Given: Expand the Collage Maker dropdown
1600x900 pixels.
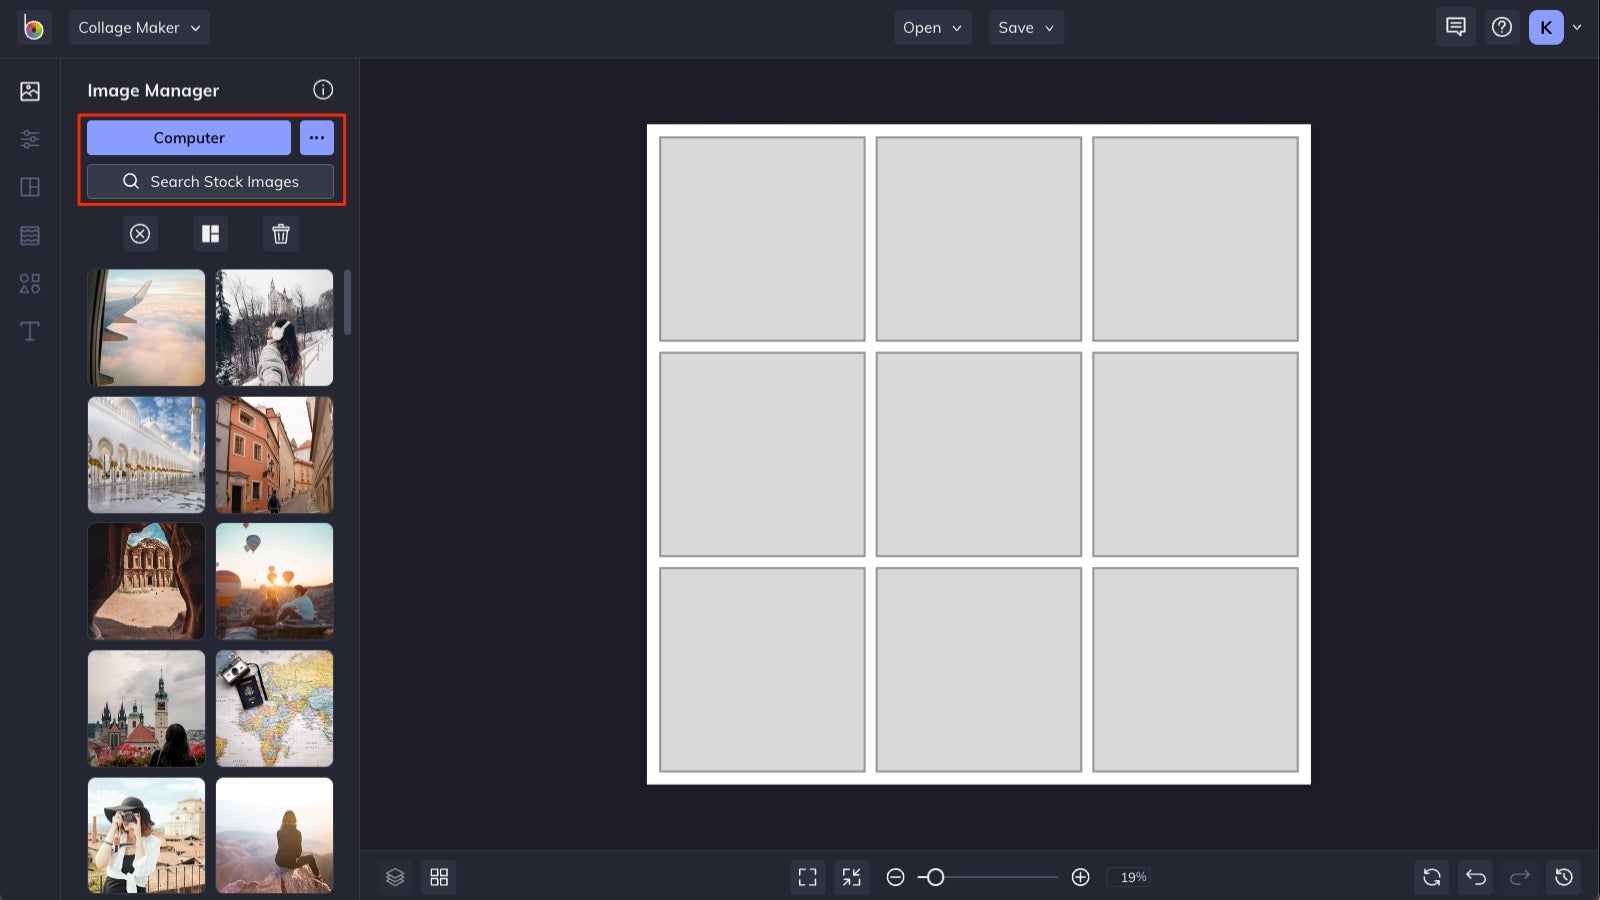Looking at the screenshot, I should (x=139, y=28).
